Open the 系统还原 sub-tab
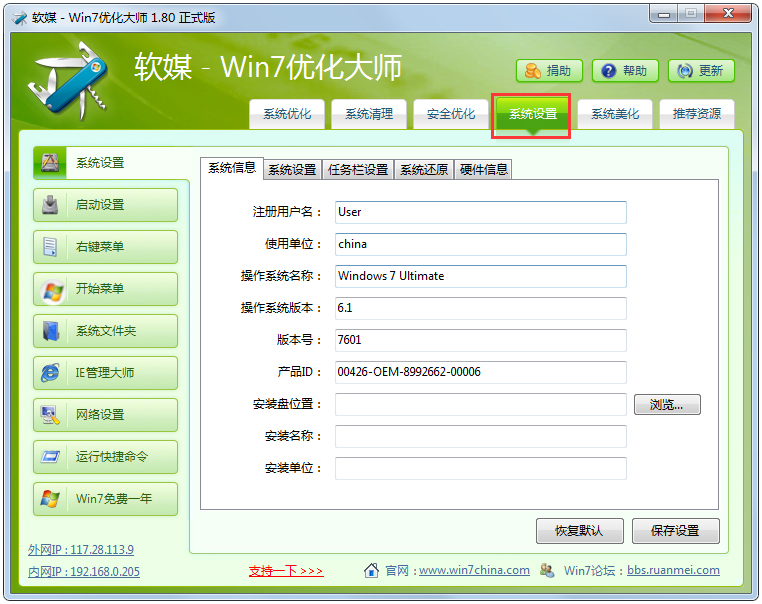The width and height of the screenshot is (762, 604). coord(424,170)
